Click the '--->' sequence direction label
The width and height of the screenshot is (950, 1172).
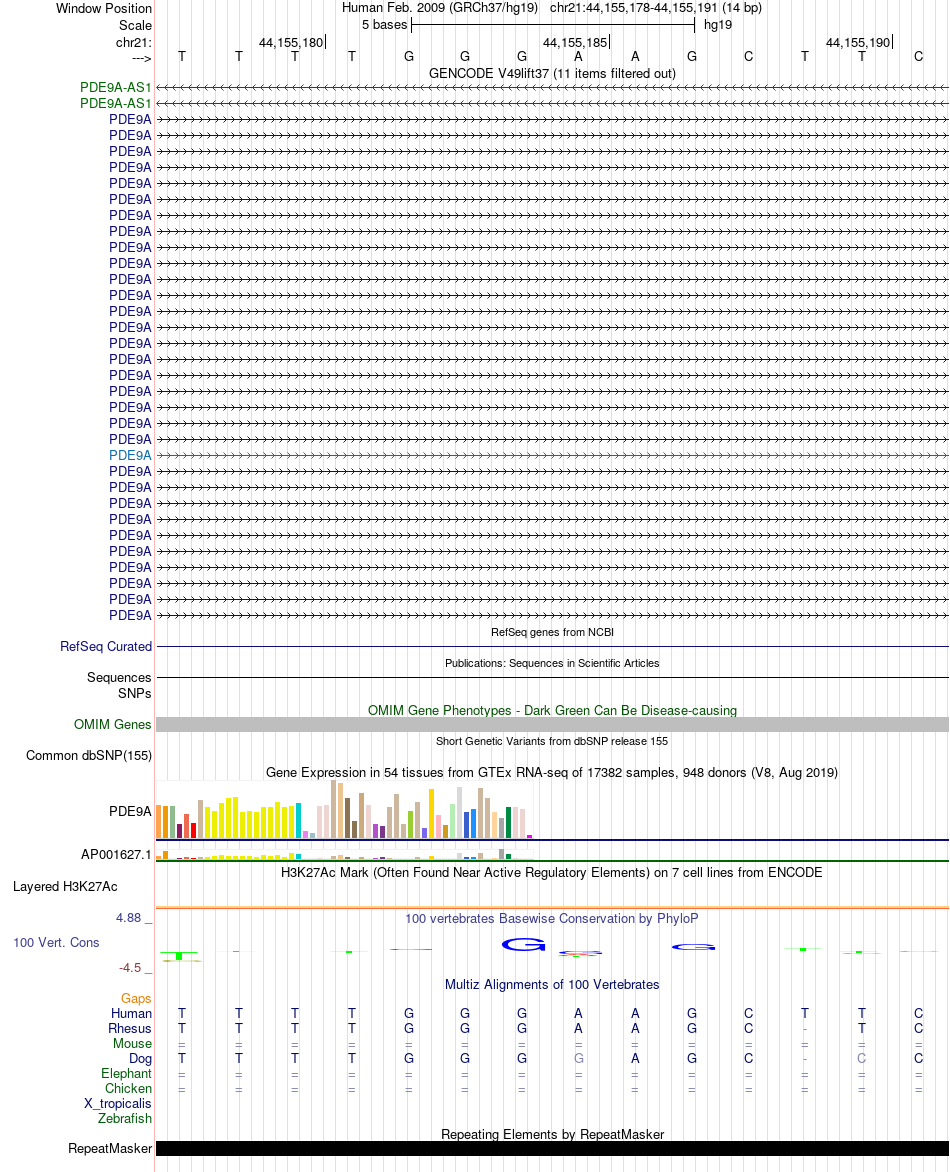point(141,58)
